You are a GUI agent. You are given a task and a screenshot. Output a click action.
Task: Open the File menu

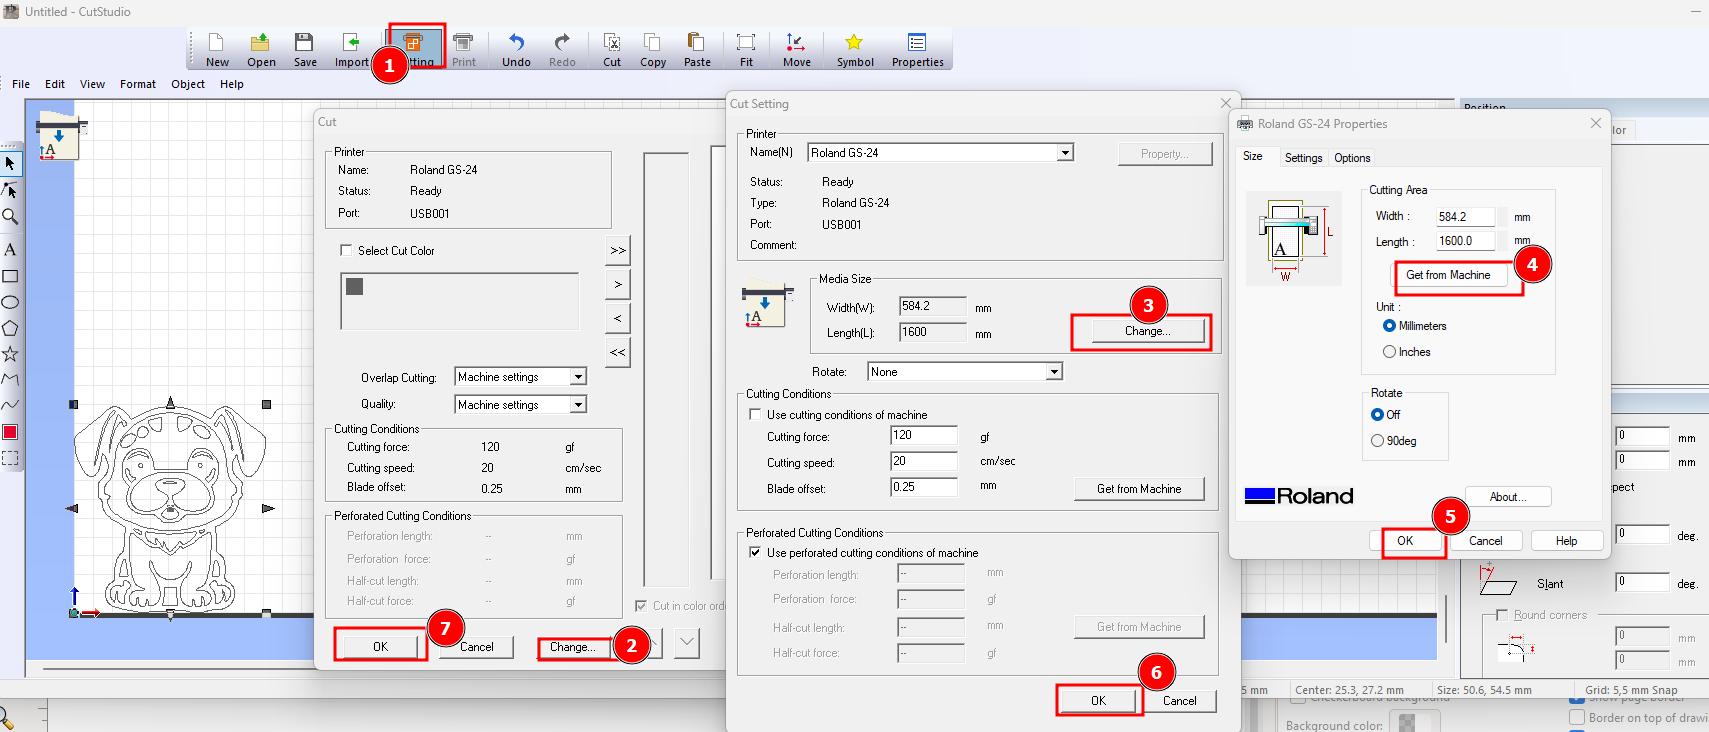21,84
